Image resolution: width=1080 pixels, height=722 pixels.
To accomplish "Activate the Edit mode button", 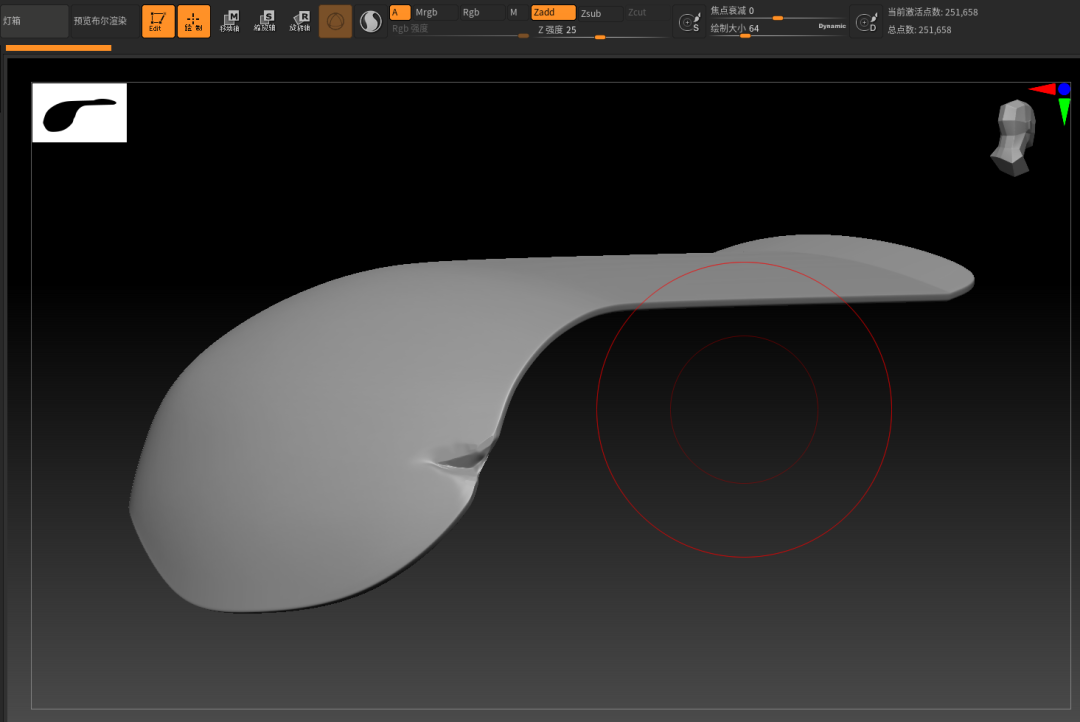I will click(x=158, y=21).
